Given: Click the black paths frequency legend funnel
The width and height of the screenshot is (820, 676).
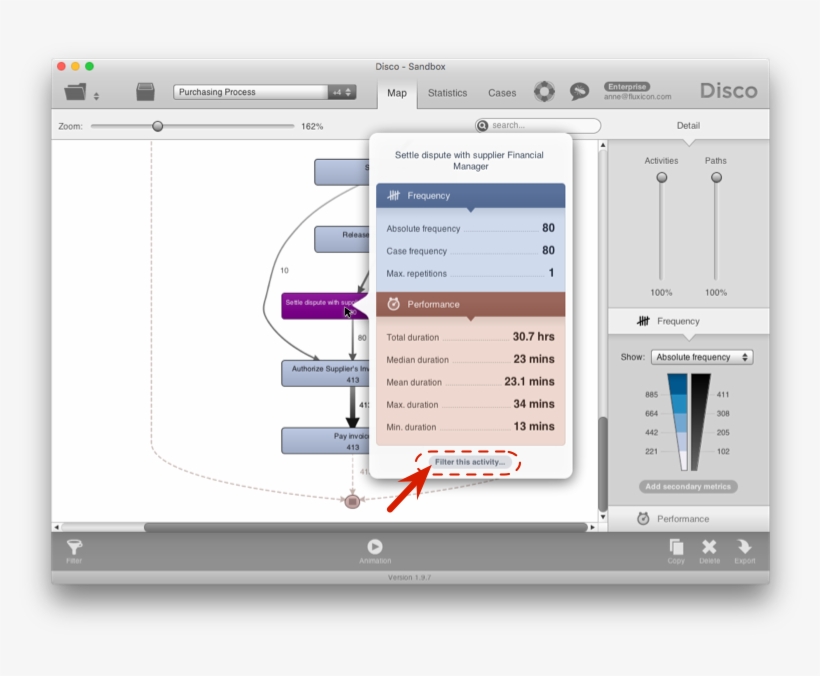Looking at the screenshot, I should click(x=700, y=422).
